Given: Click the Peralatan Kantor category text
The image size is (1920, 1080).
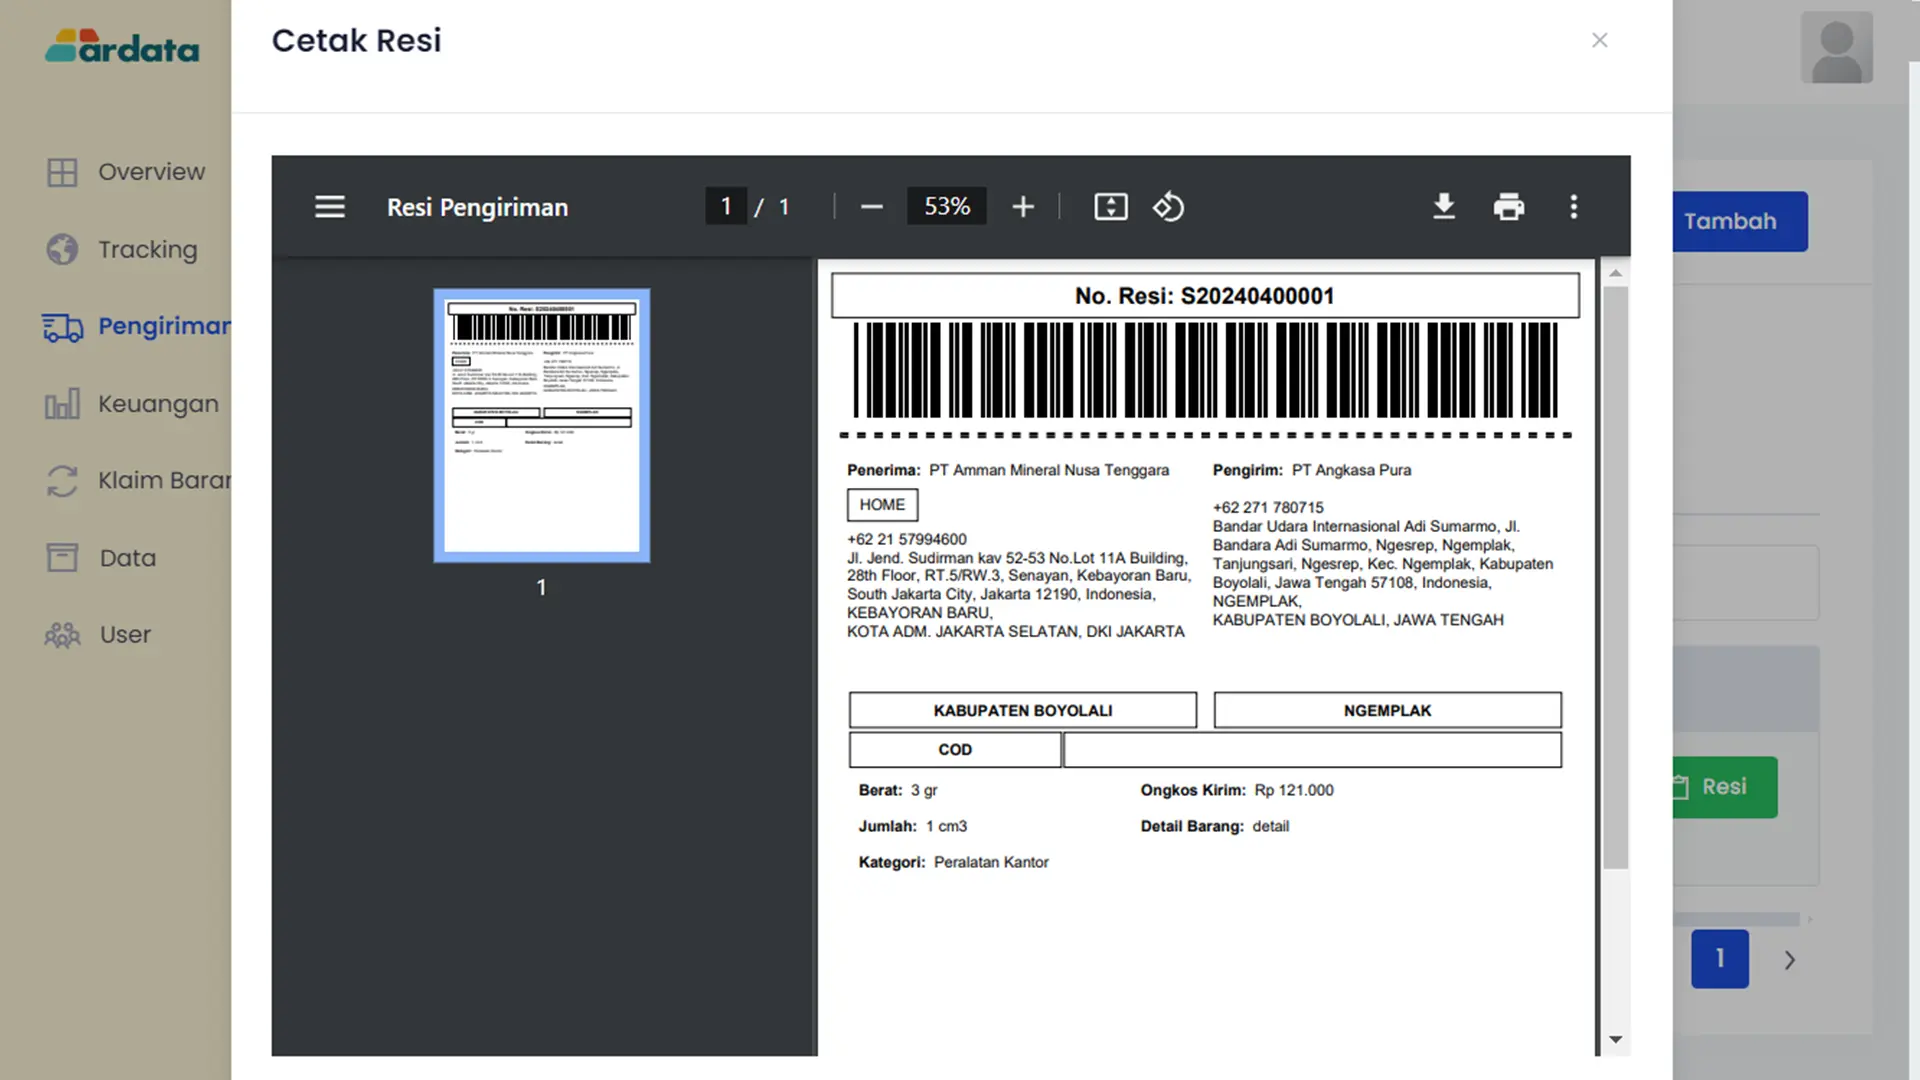Looking at the screenshot, I should pos(991,862).
